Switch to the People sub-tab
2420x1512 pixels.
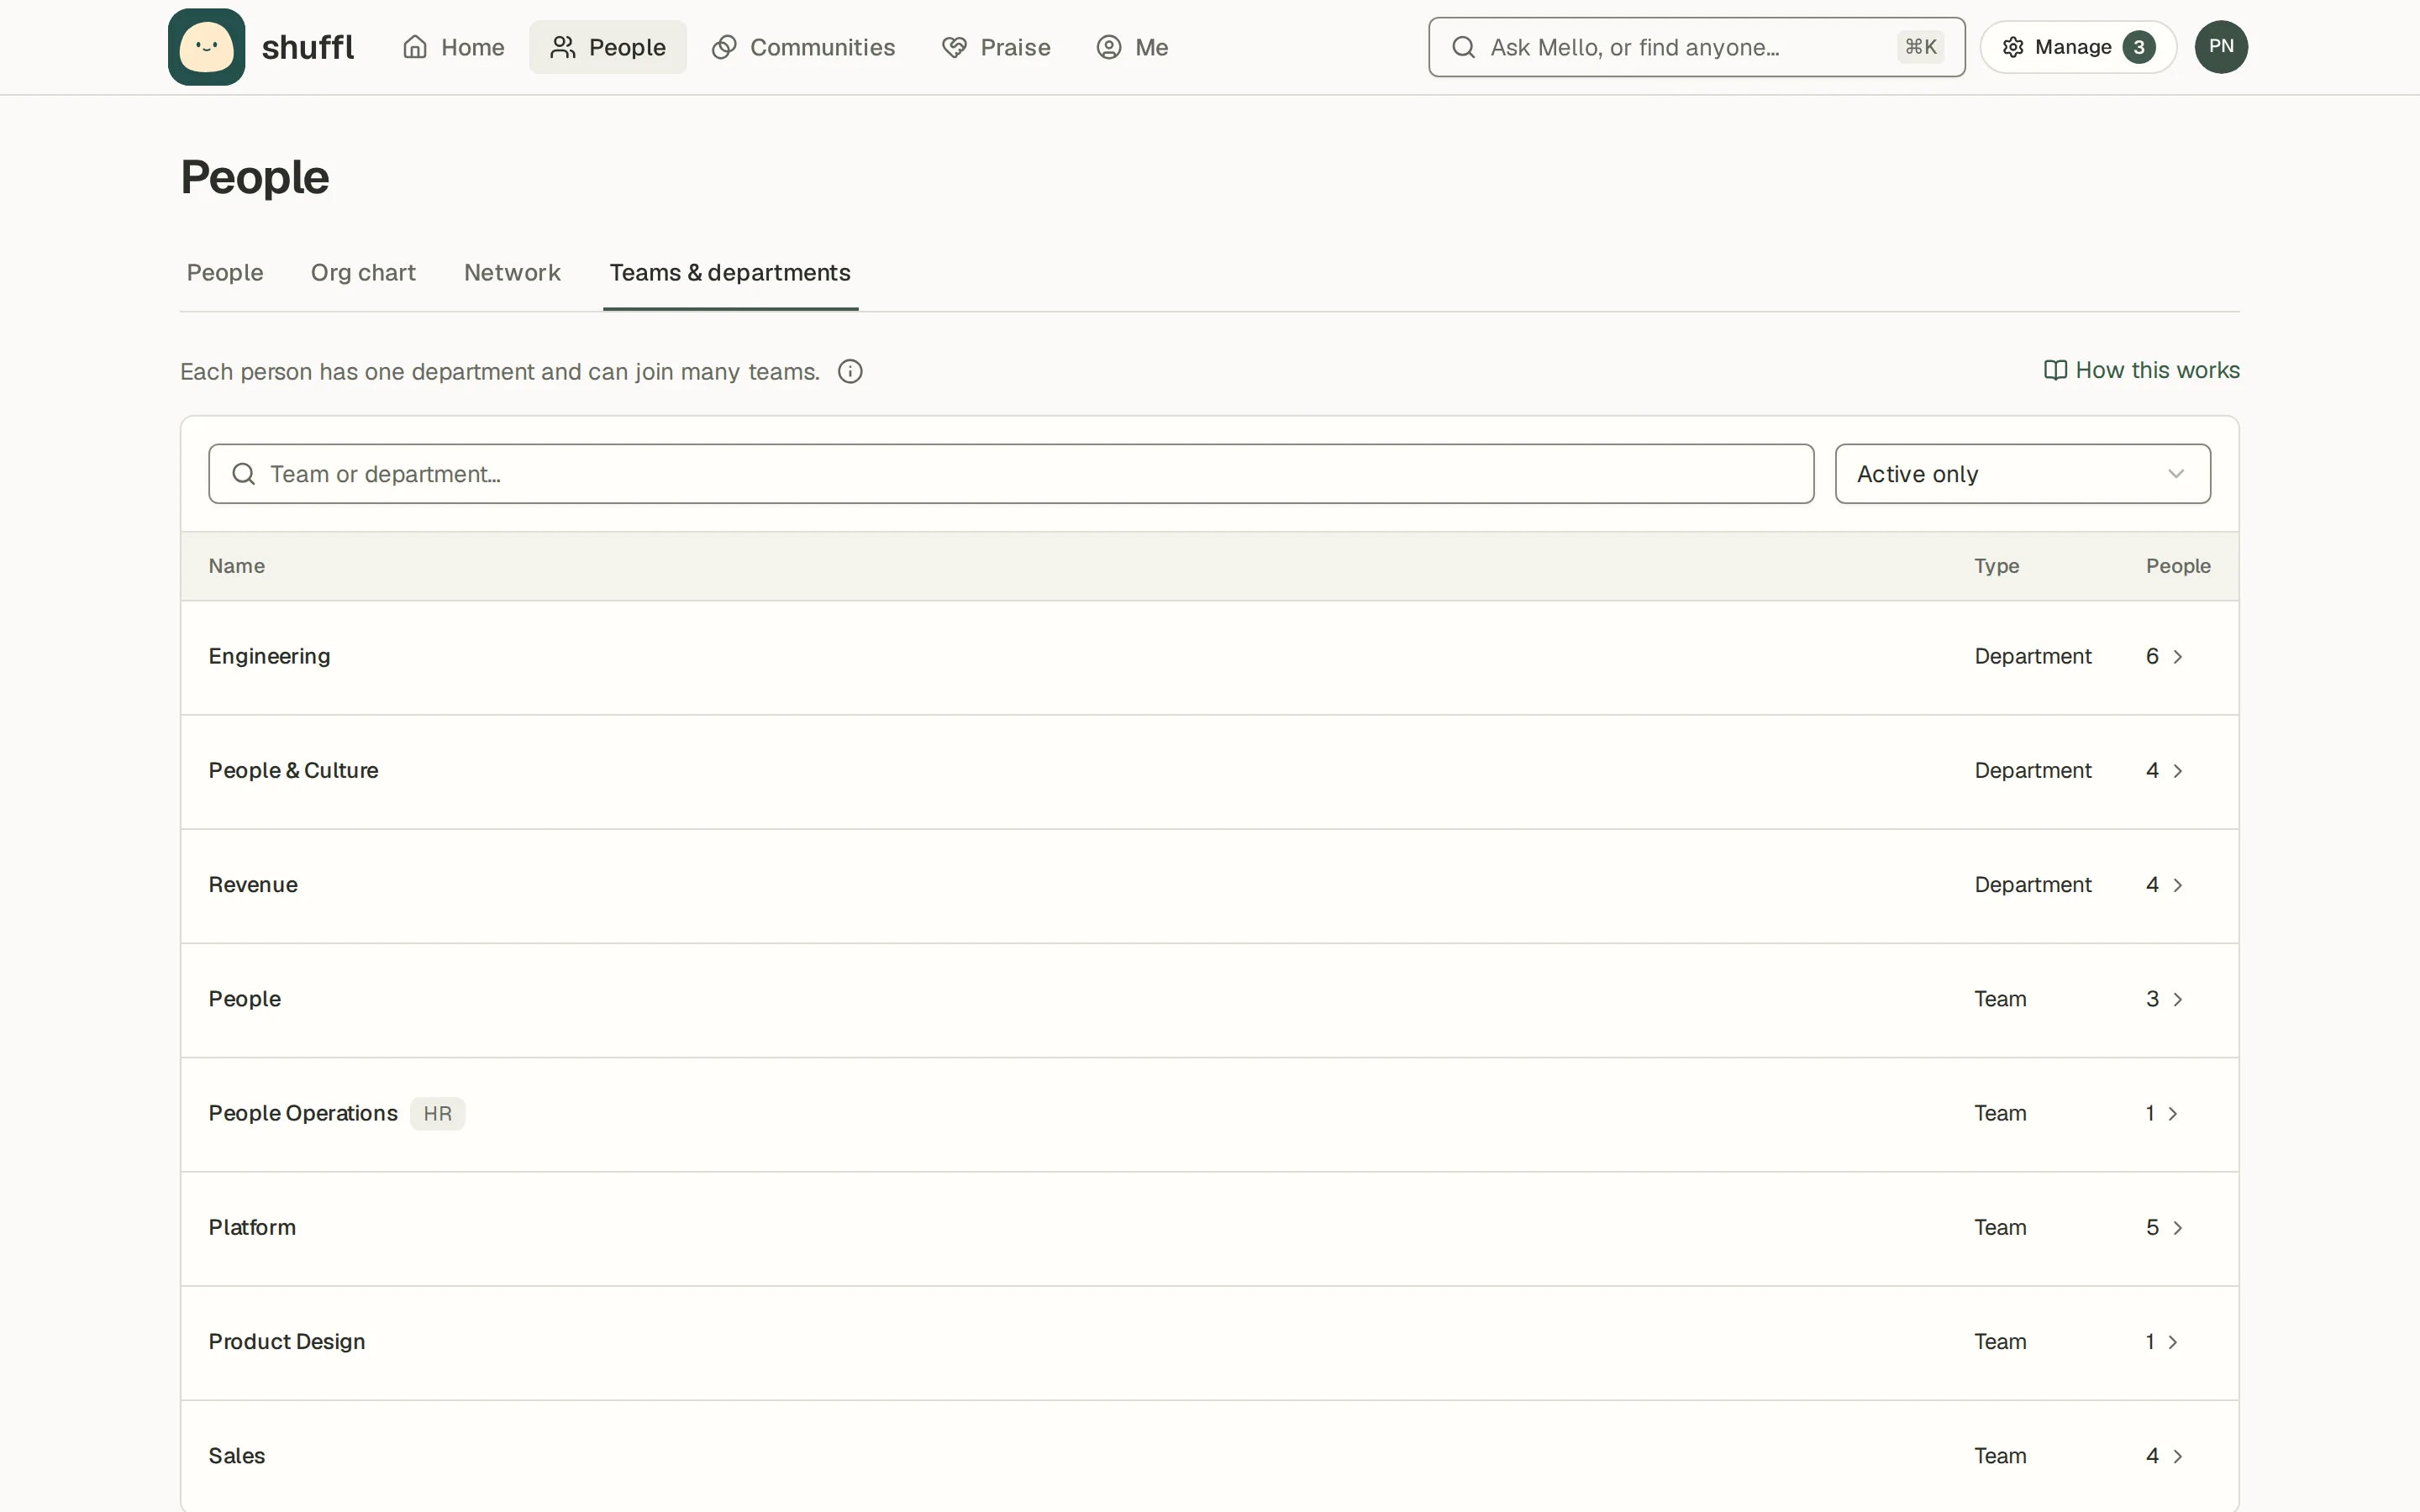click(x=225, y=273)
